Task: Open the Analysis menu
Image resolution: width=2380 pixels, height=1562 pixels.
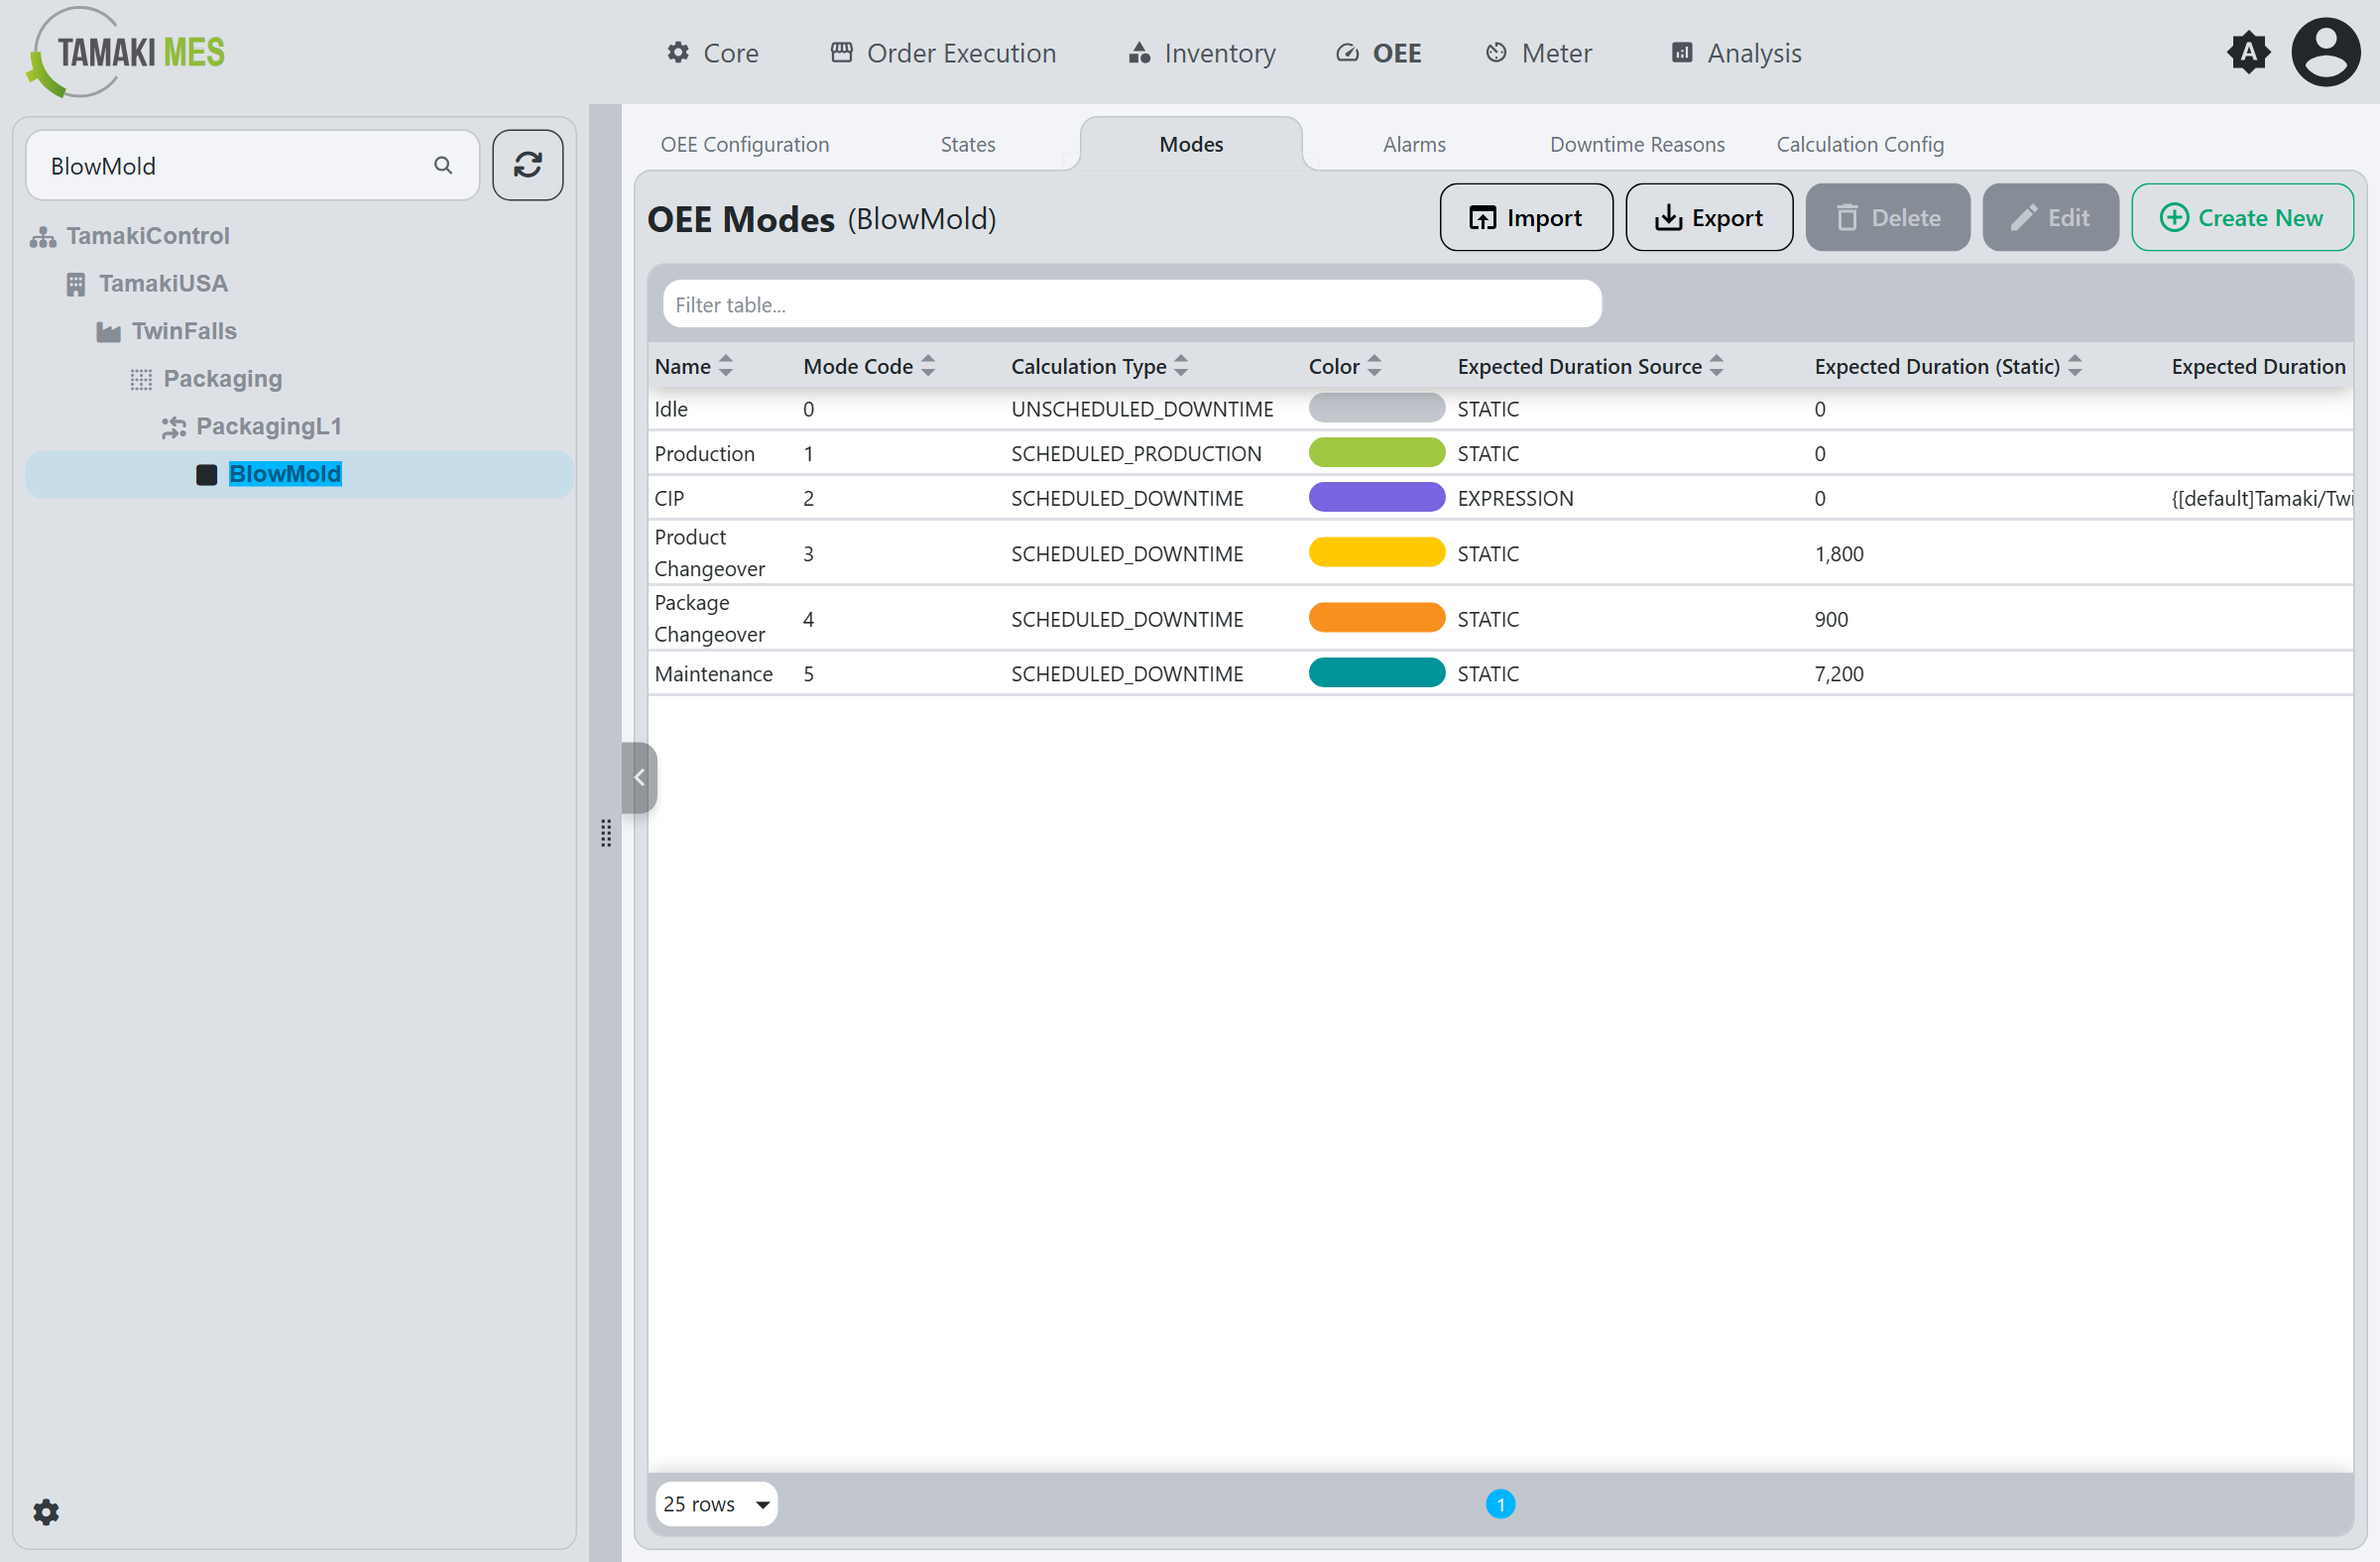Action: (x=1737, y=52)
